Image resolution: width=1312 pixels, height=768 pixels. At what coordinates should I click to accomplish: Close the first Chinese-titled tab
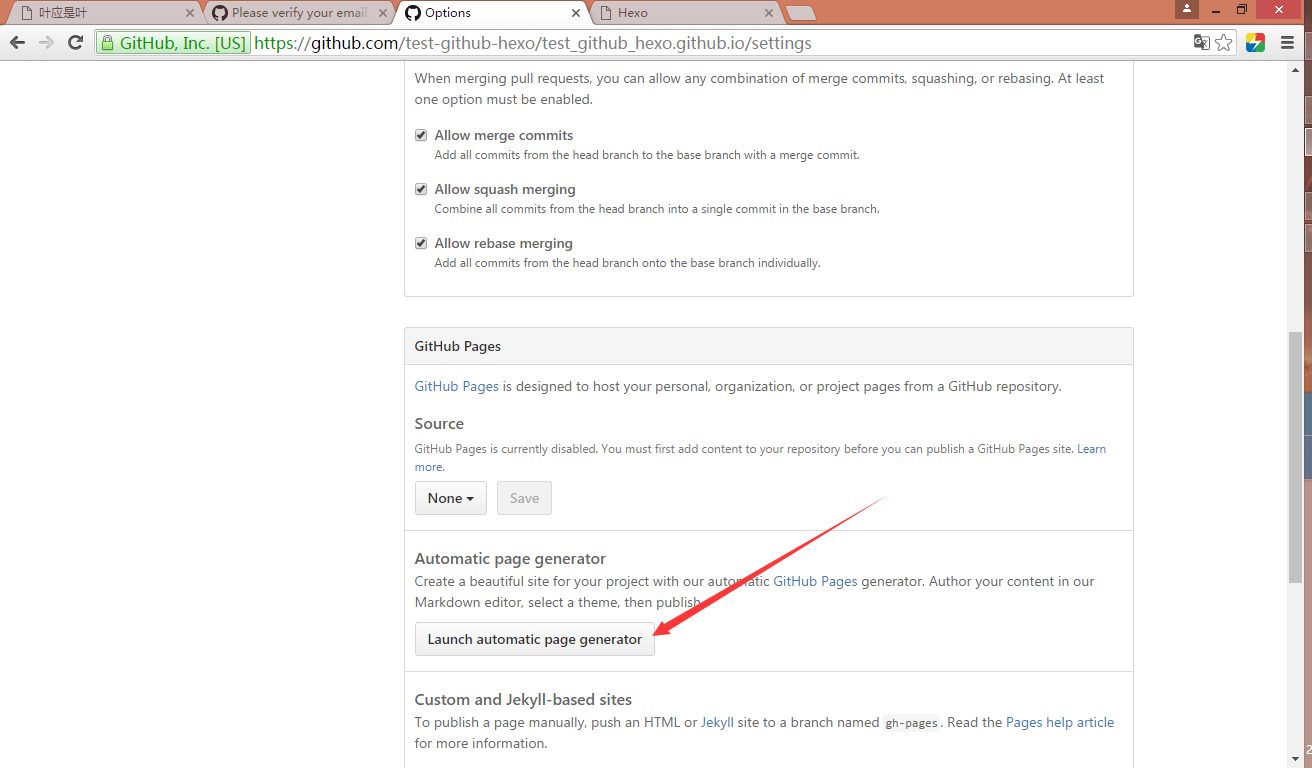click(190, 13)
